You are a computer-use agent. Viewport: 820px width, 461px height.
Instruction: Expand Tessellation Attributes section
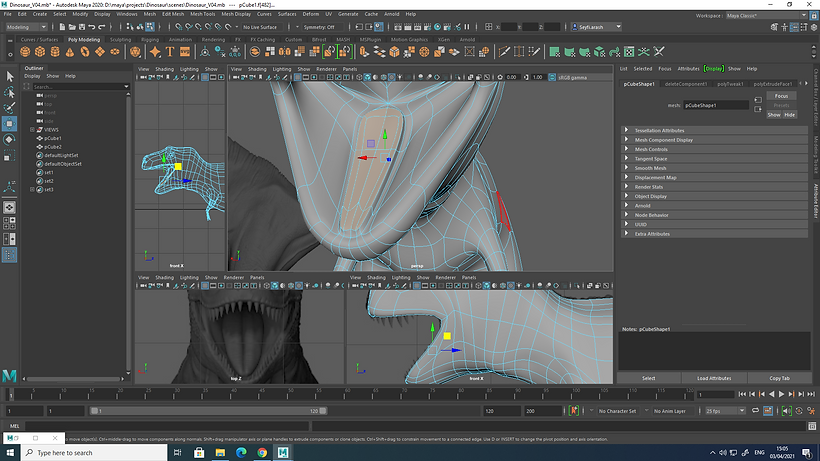715,130
